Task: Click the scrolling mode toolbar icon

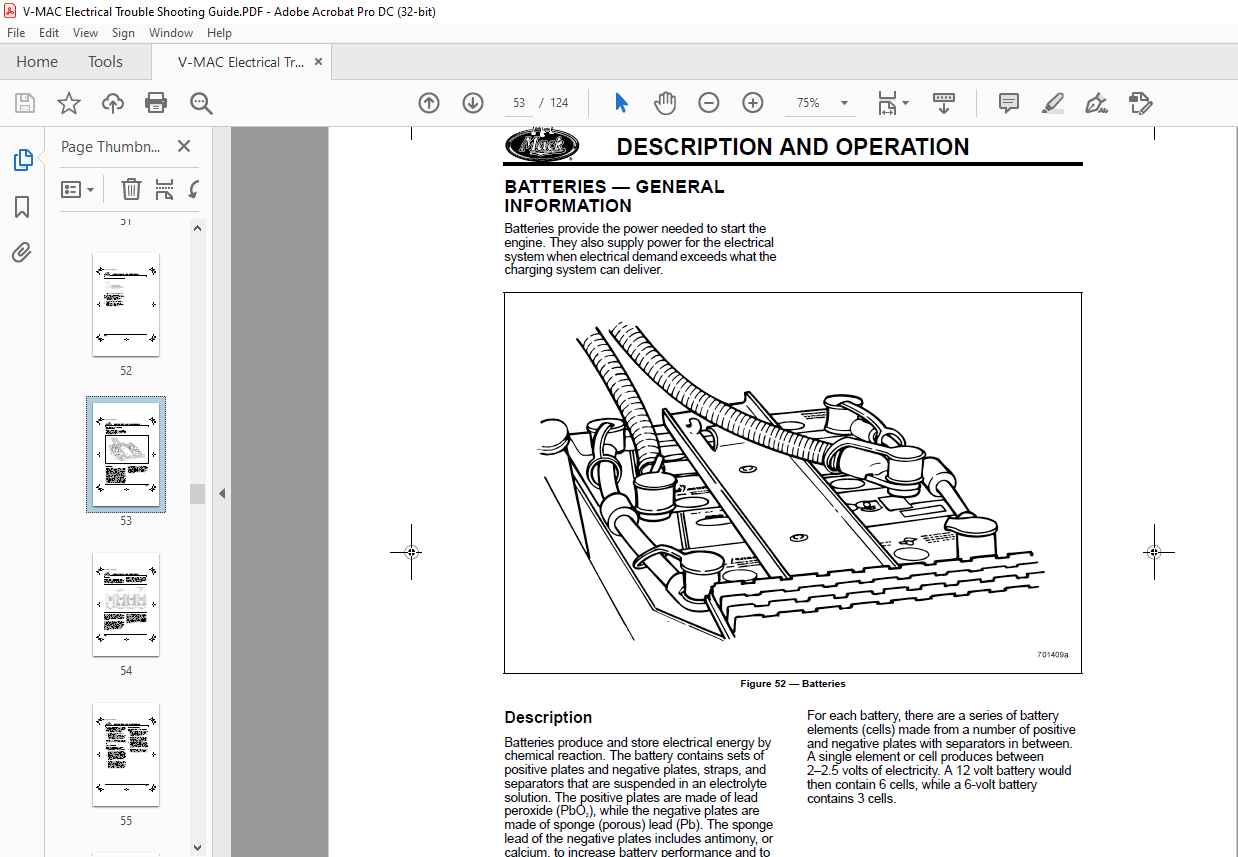Action: tap(944, 103)
